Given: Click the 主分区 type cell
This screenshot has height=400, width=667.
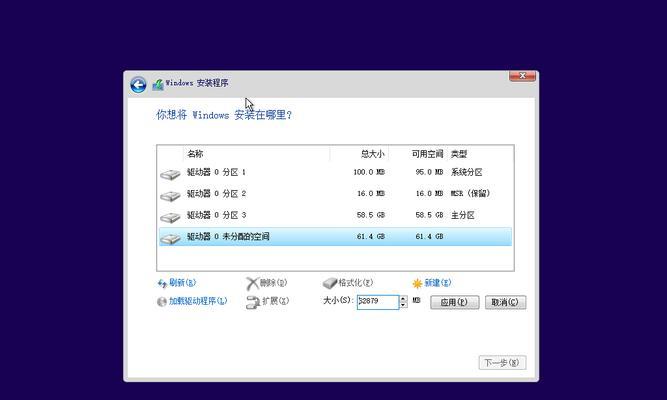Looking at the screenshot, I should [x=463, y=215].
